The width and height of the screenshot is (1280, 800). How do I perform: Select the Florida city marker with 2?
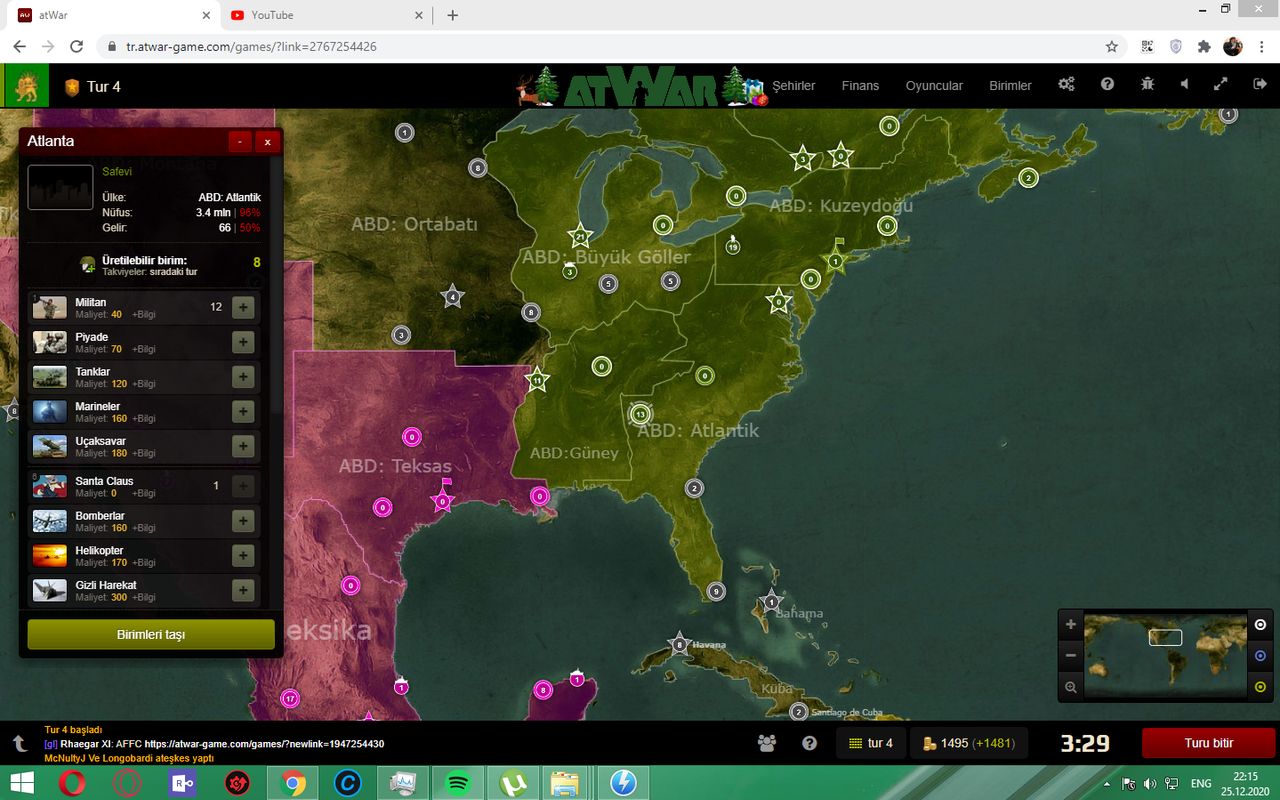click(694, 488)
